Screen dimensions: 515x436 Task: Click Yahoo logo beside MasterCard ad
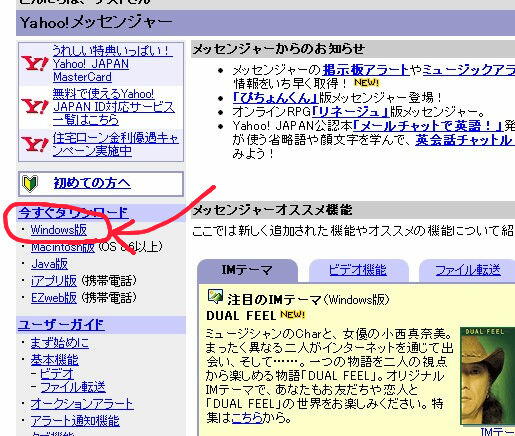click(35, 63)
